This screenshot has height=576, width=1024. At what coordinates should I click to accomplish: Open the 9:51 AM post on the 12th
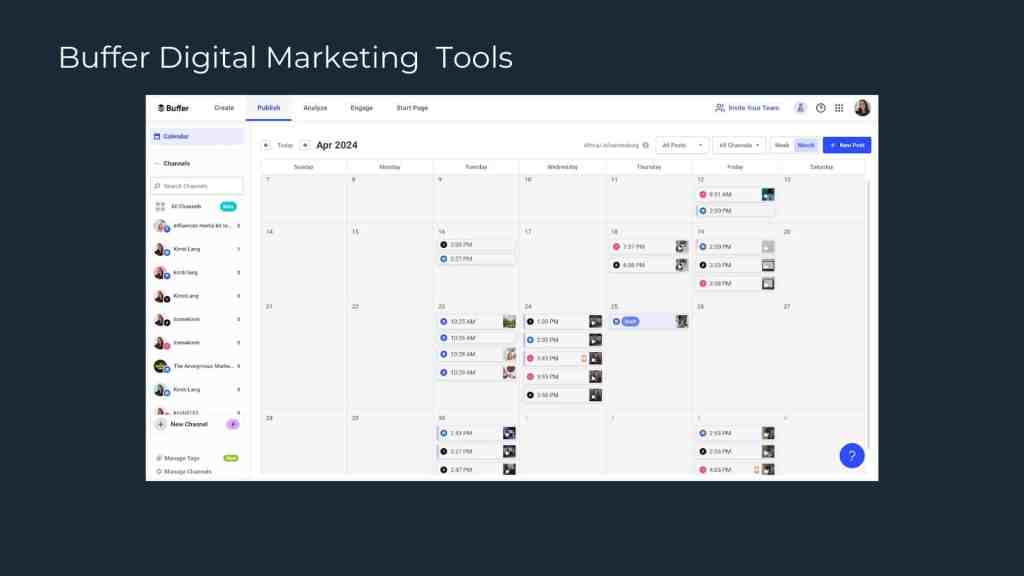click(x=735, y=195)
